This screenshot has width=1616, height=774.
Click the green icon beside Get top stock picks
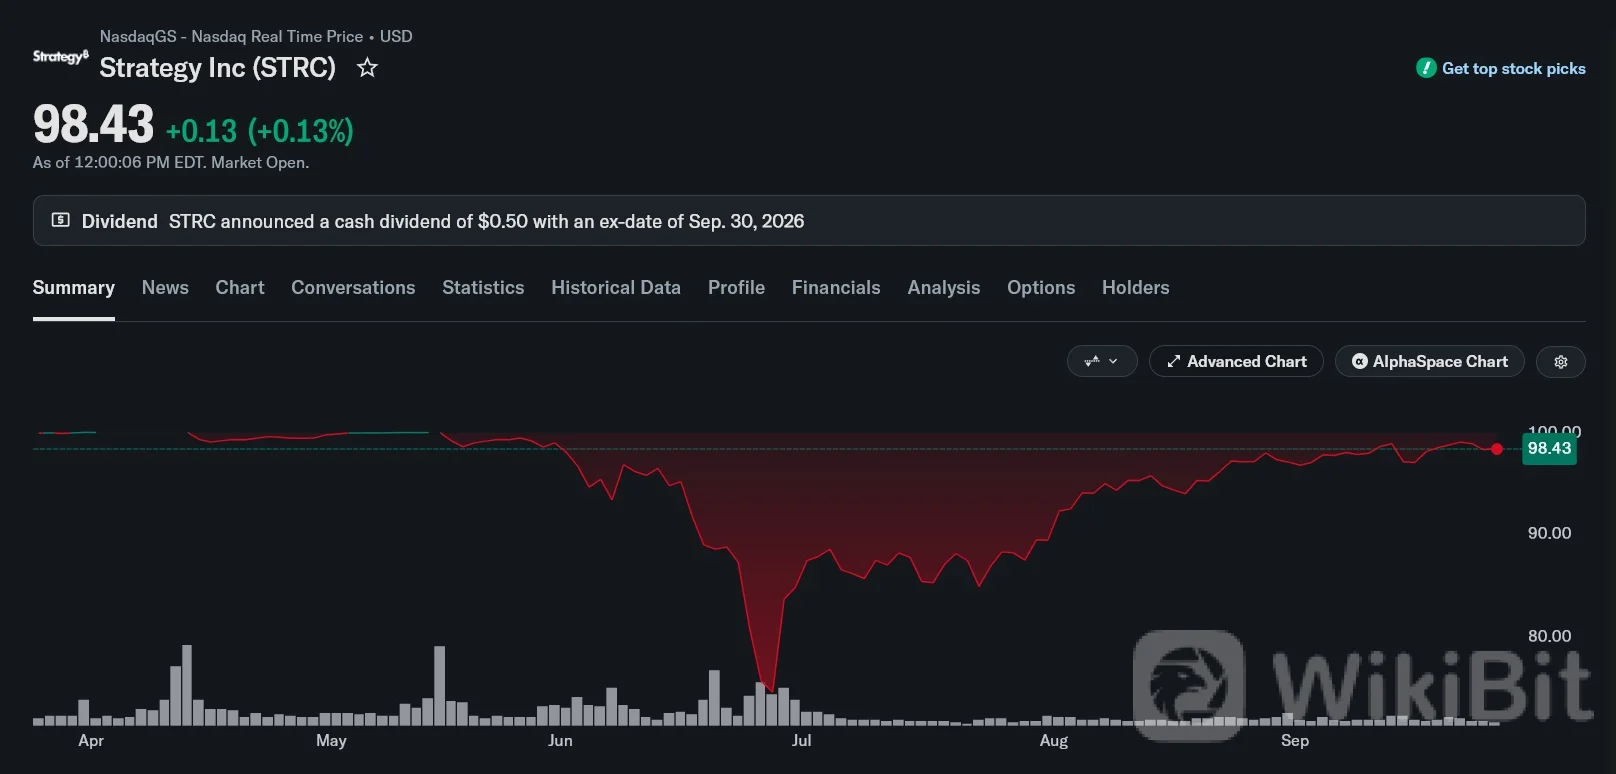click(1426, 68)
